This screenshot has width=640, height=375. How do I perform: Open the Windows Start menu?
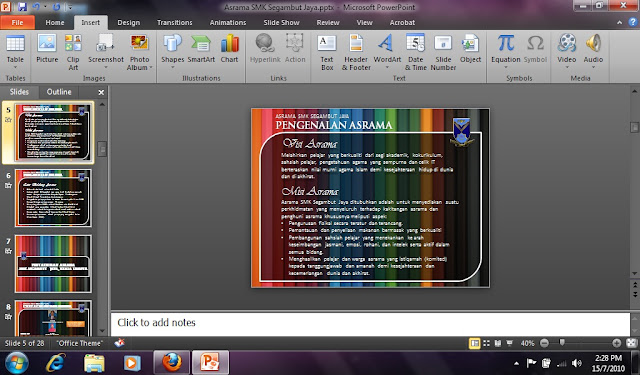click(x=17, y=362)
